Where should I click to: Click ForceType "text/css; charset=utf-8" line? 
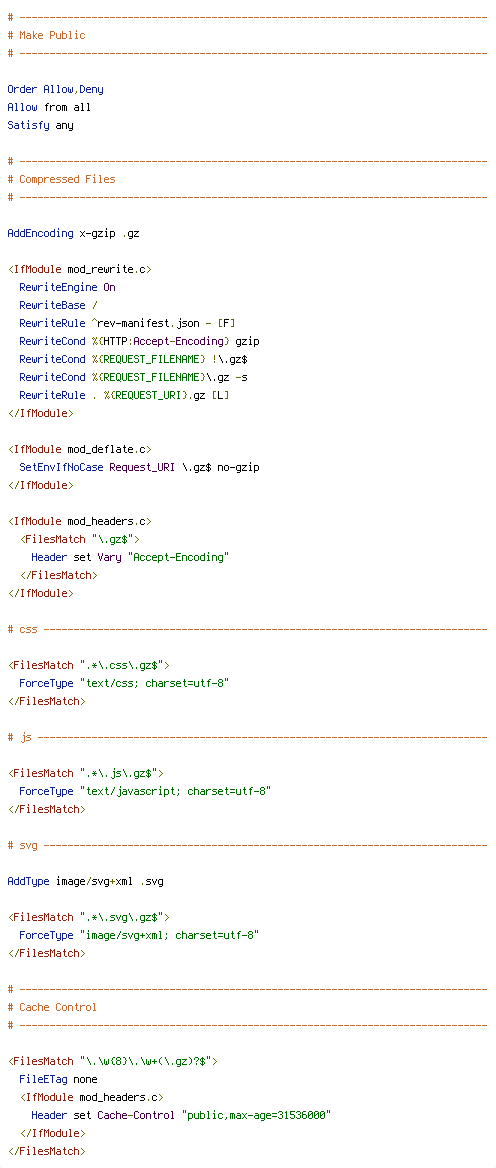(x=124, y=683)
